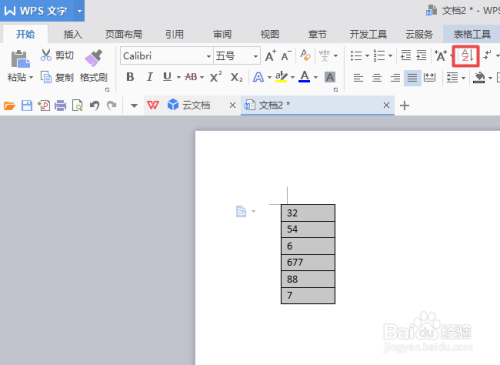Open the 表格工具 (Table Tools) tab

[472, 34]
